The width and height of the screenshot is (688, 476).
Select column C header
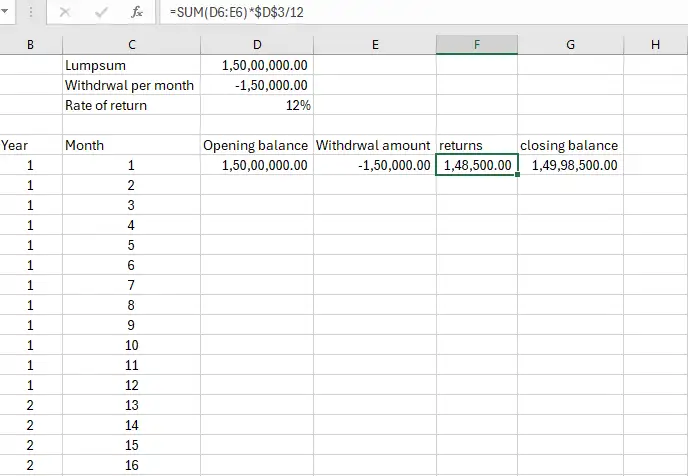click(130, 44)
